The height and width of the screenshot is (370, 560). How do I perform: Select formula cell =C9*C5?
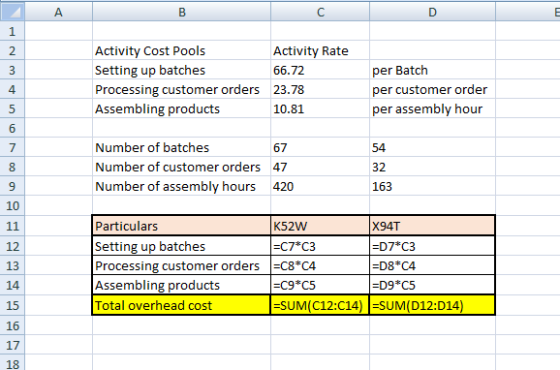coord(320,285)
